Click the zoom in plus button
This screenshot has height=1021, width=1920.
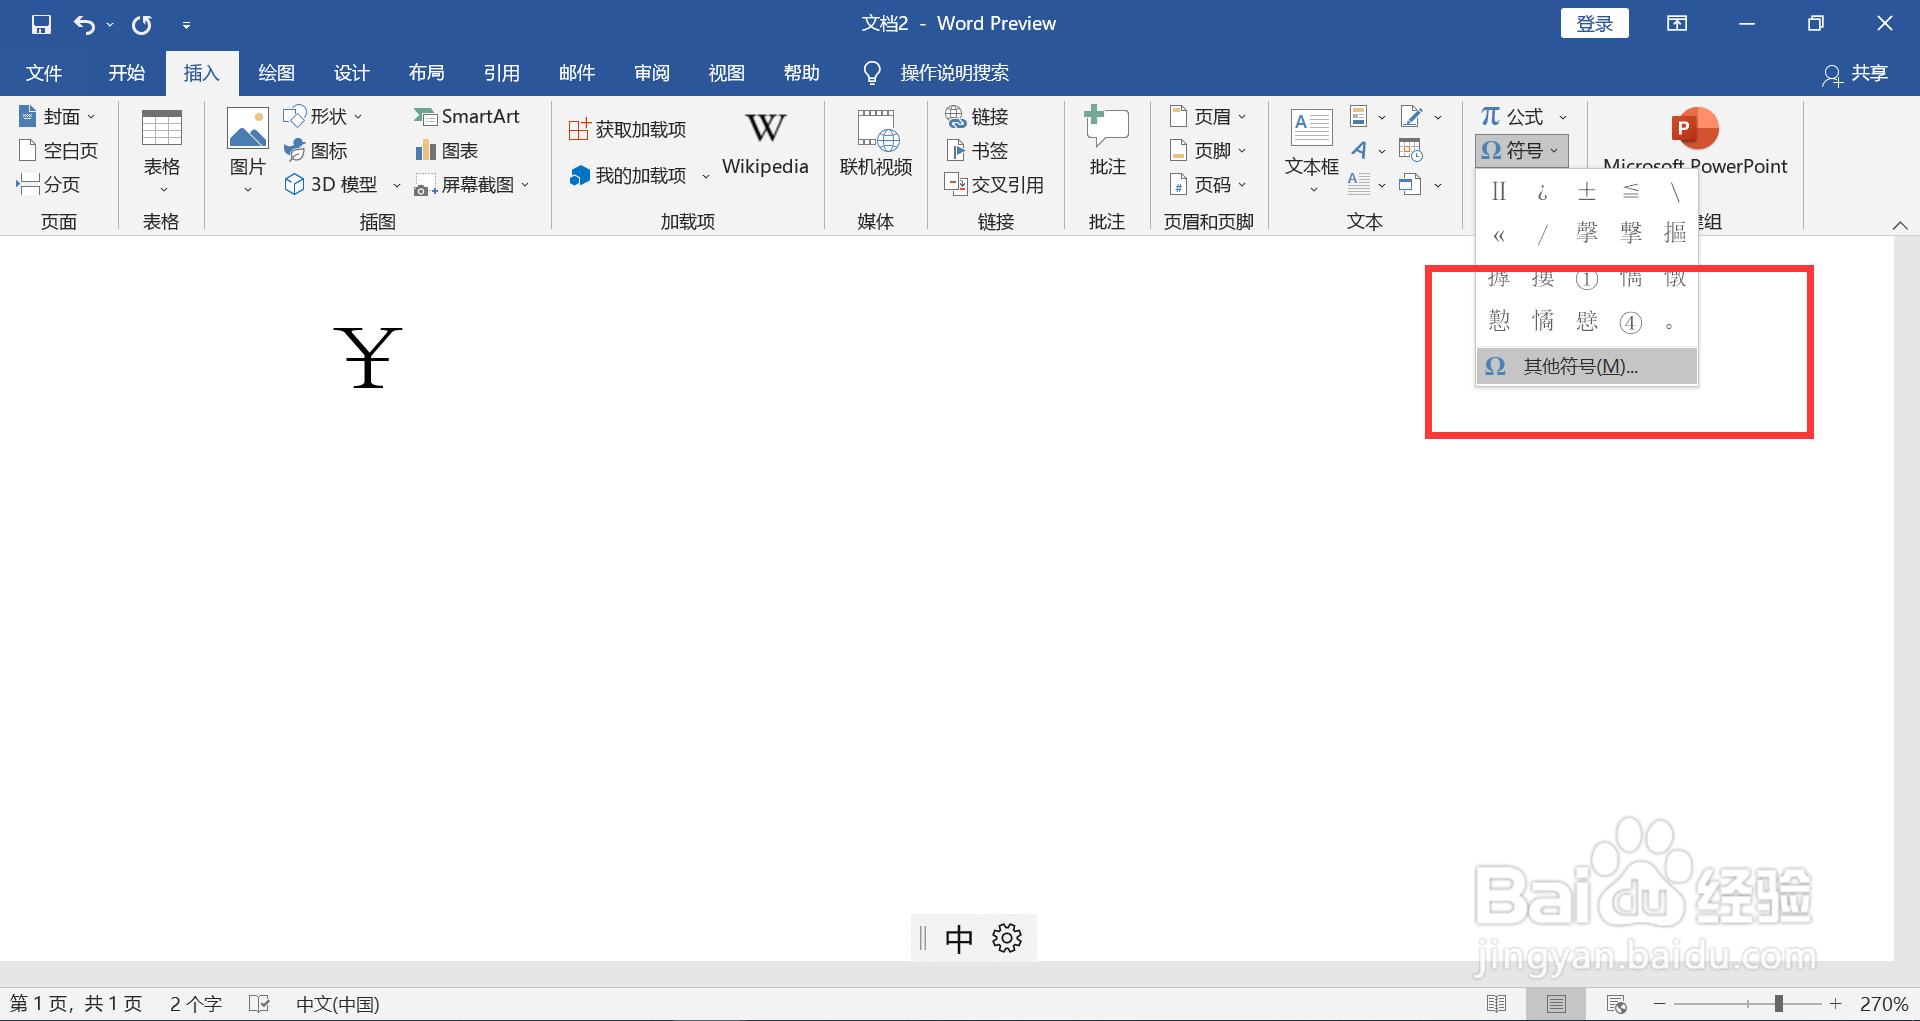click(1835, 1003)
